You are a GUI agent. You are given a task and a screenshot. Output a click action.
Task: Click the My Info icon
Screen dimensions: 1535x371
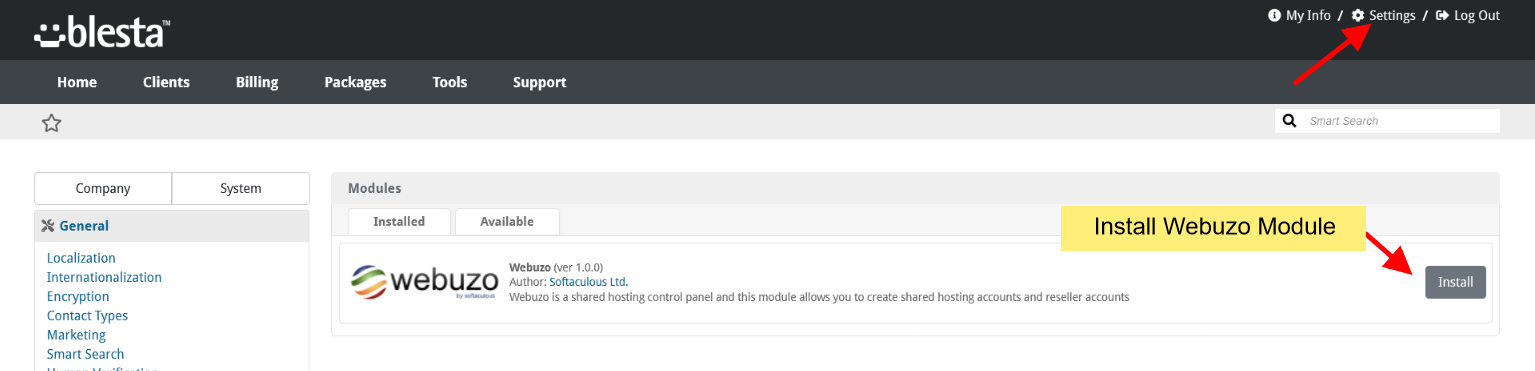tap(1274, 15)
